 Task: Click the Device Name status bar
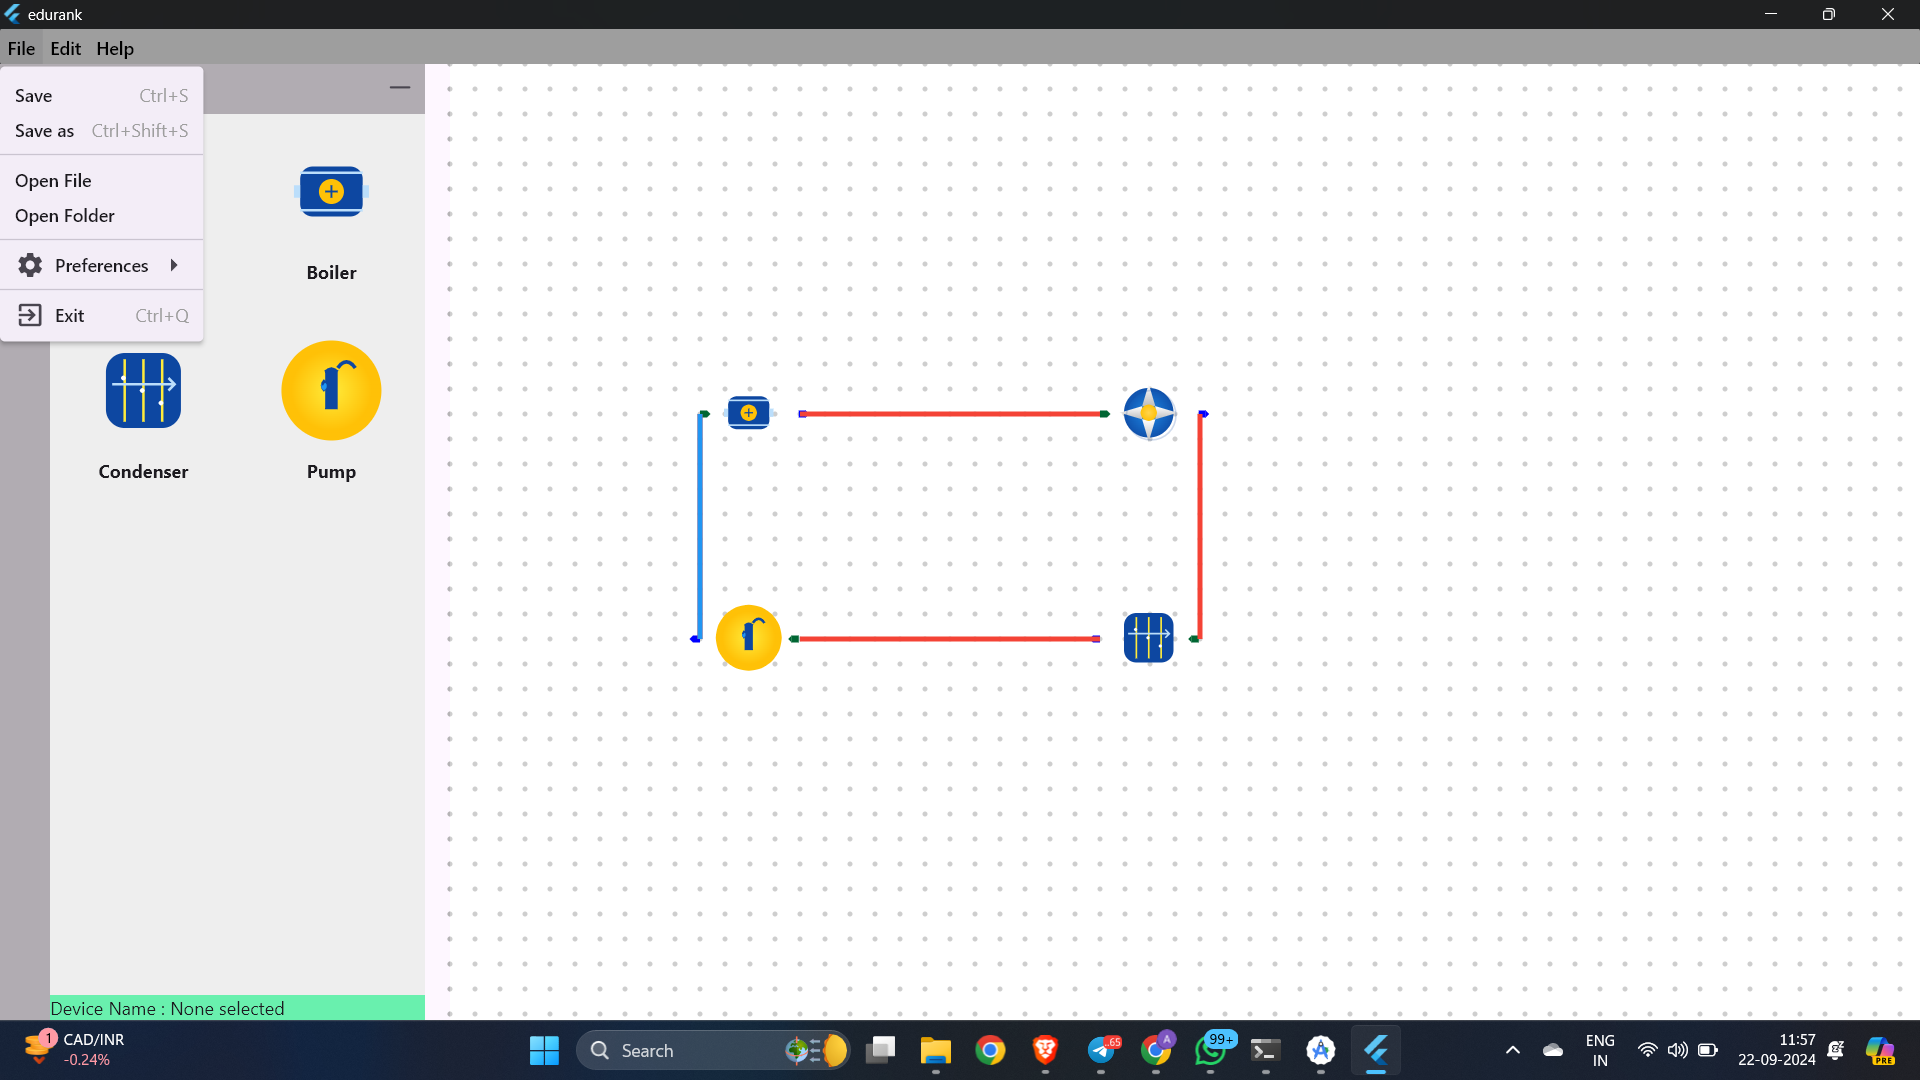(237, 1008)
